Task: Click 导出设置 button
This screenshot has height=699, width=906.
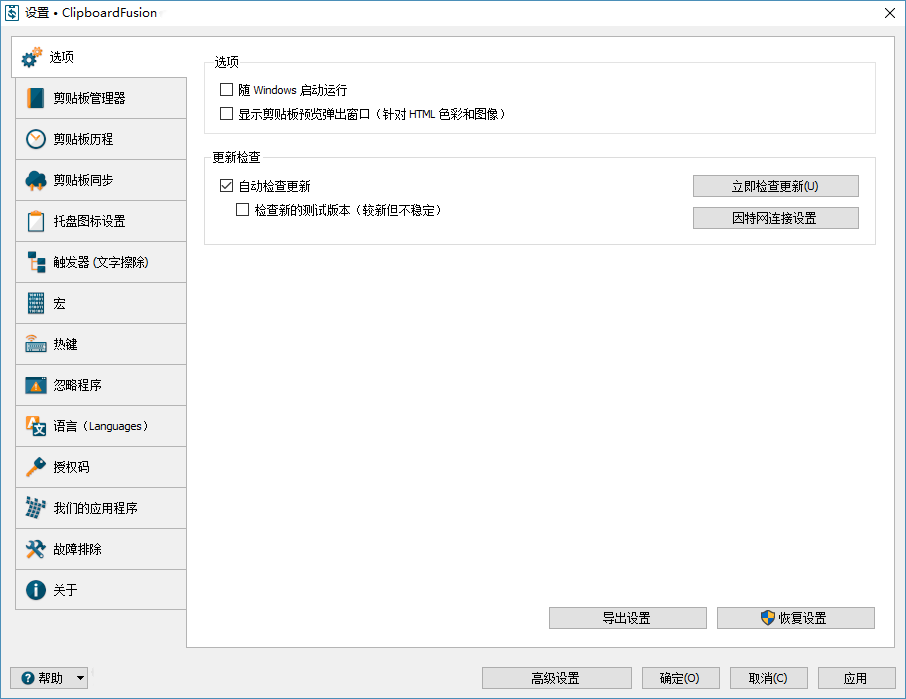Action: pyautogui.click(x=627, y=618)
